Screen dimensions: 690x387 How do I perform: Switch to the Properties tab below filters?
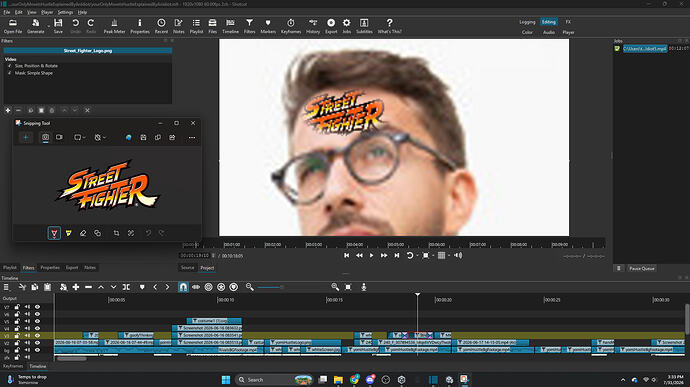pos(50,268)
